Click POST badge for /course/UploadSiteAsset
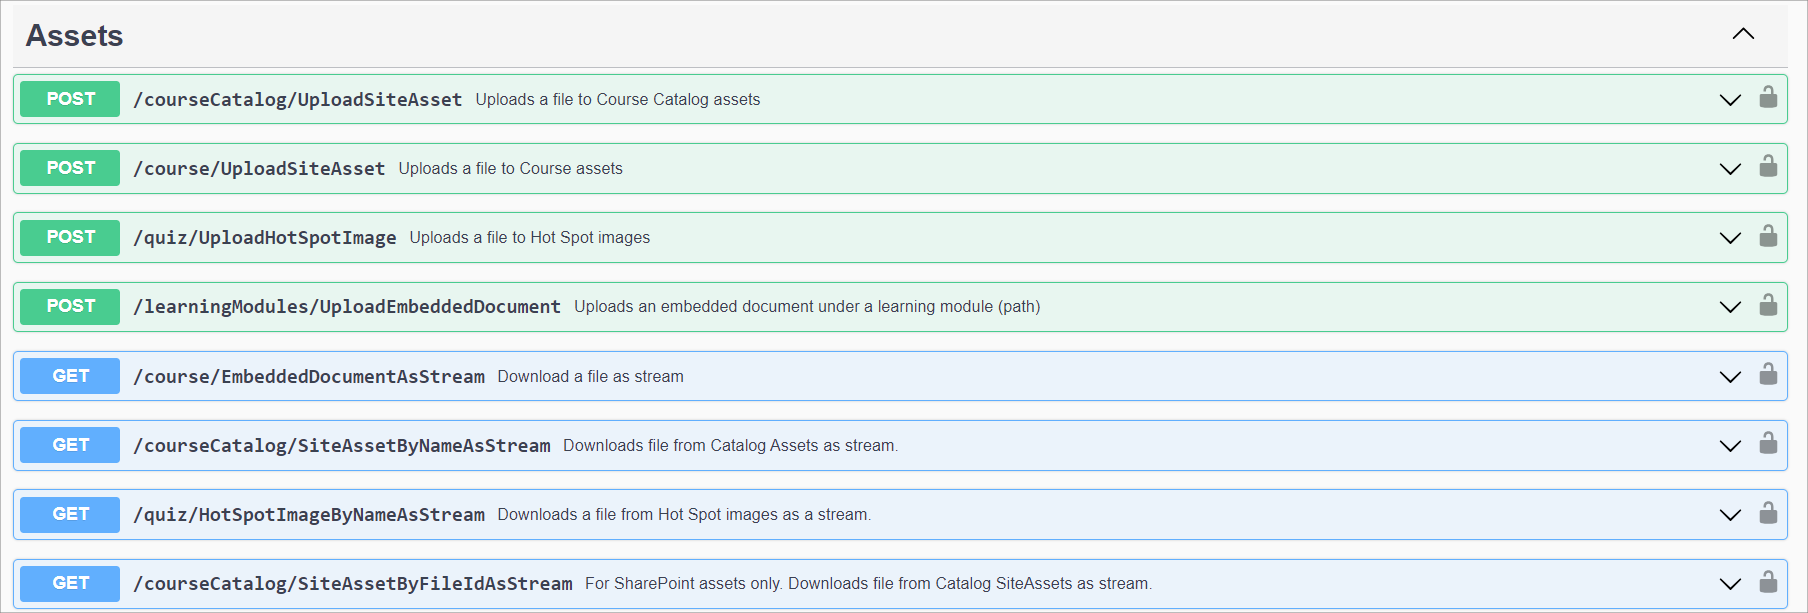The width and height of the screenshot is (1808, 613). [70, 168]
